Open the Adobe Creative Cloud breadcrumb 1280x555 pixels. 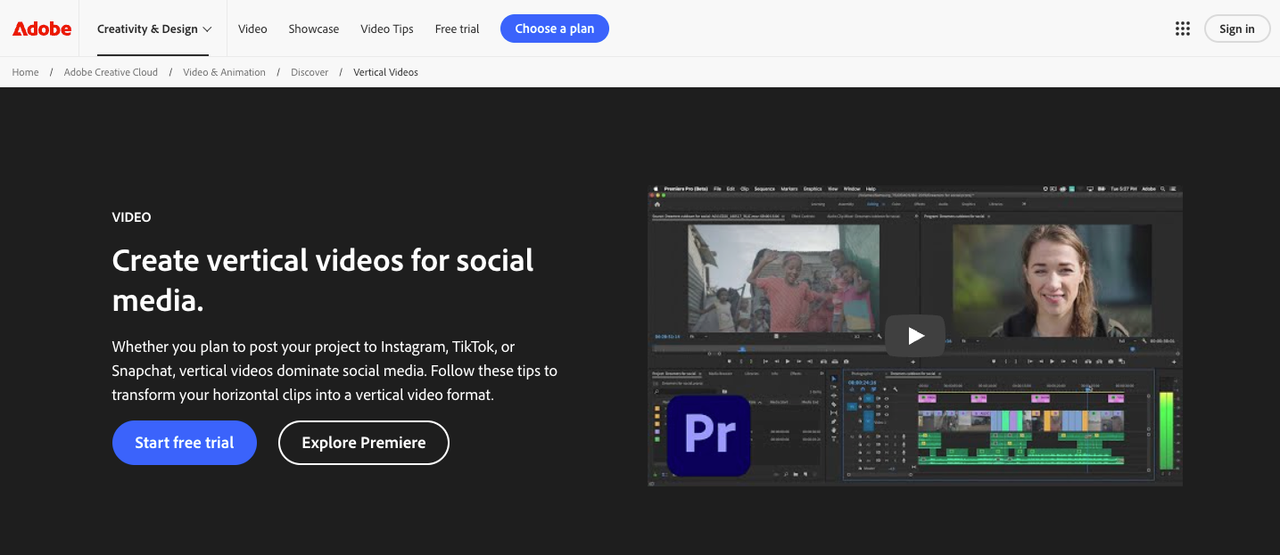point(111,72)
